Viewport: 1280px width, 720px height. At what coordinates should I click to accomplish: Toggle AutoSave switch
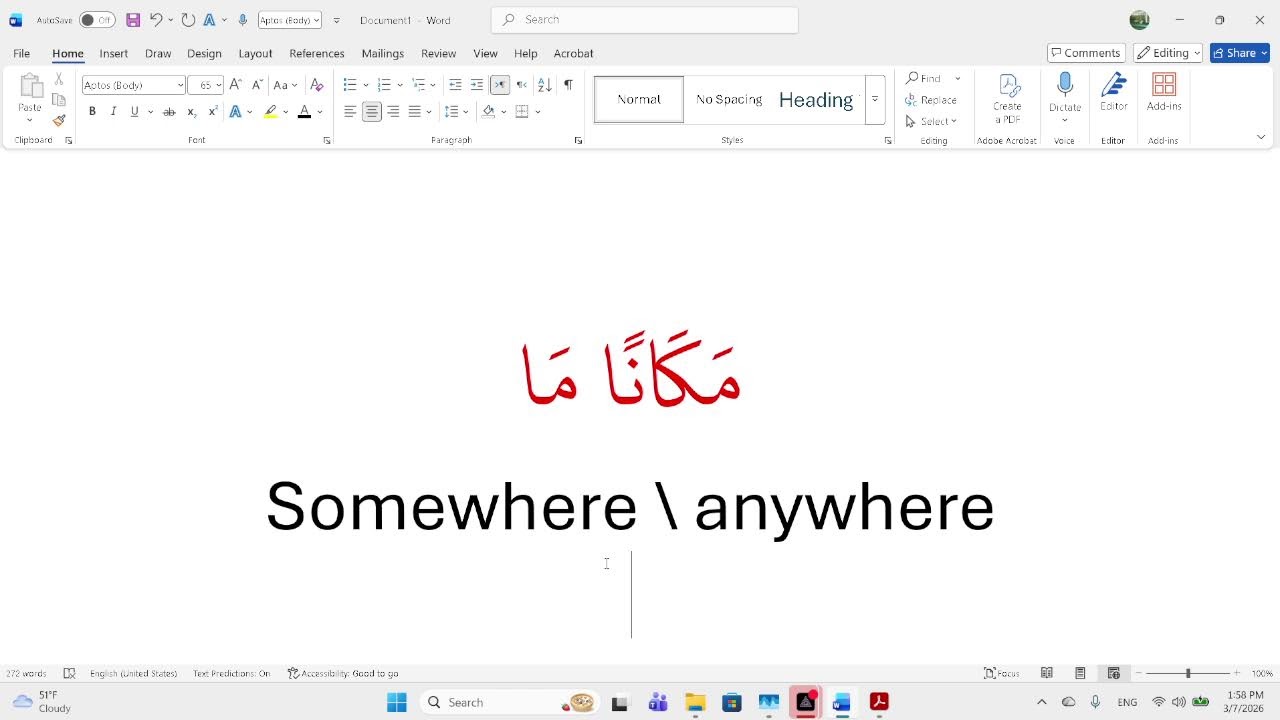(x=97, y=20)
